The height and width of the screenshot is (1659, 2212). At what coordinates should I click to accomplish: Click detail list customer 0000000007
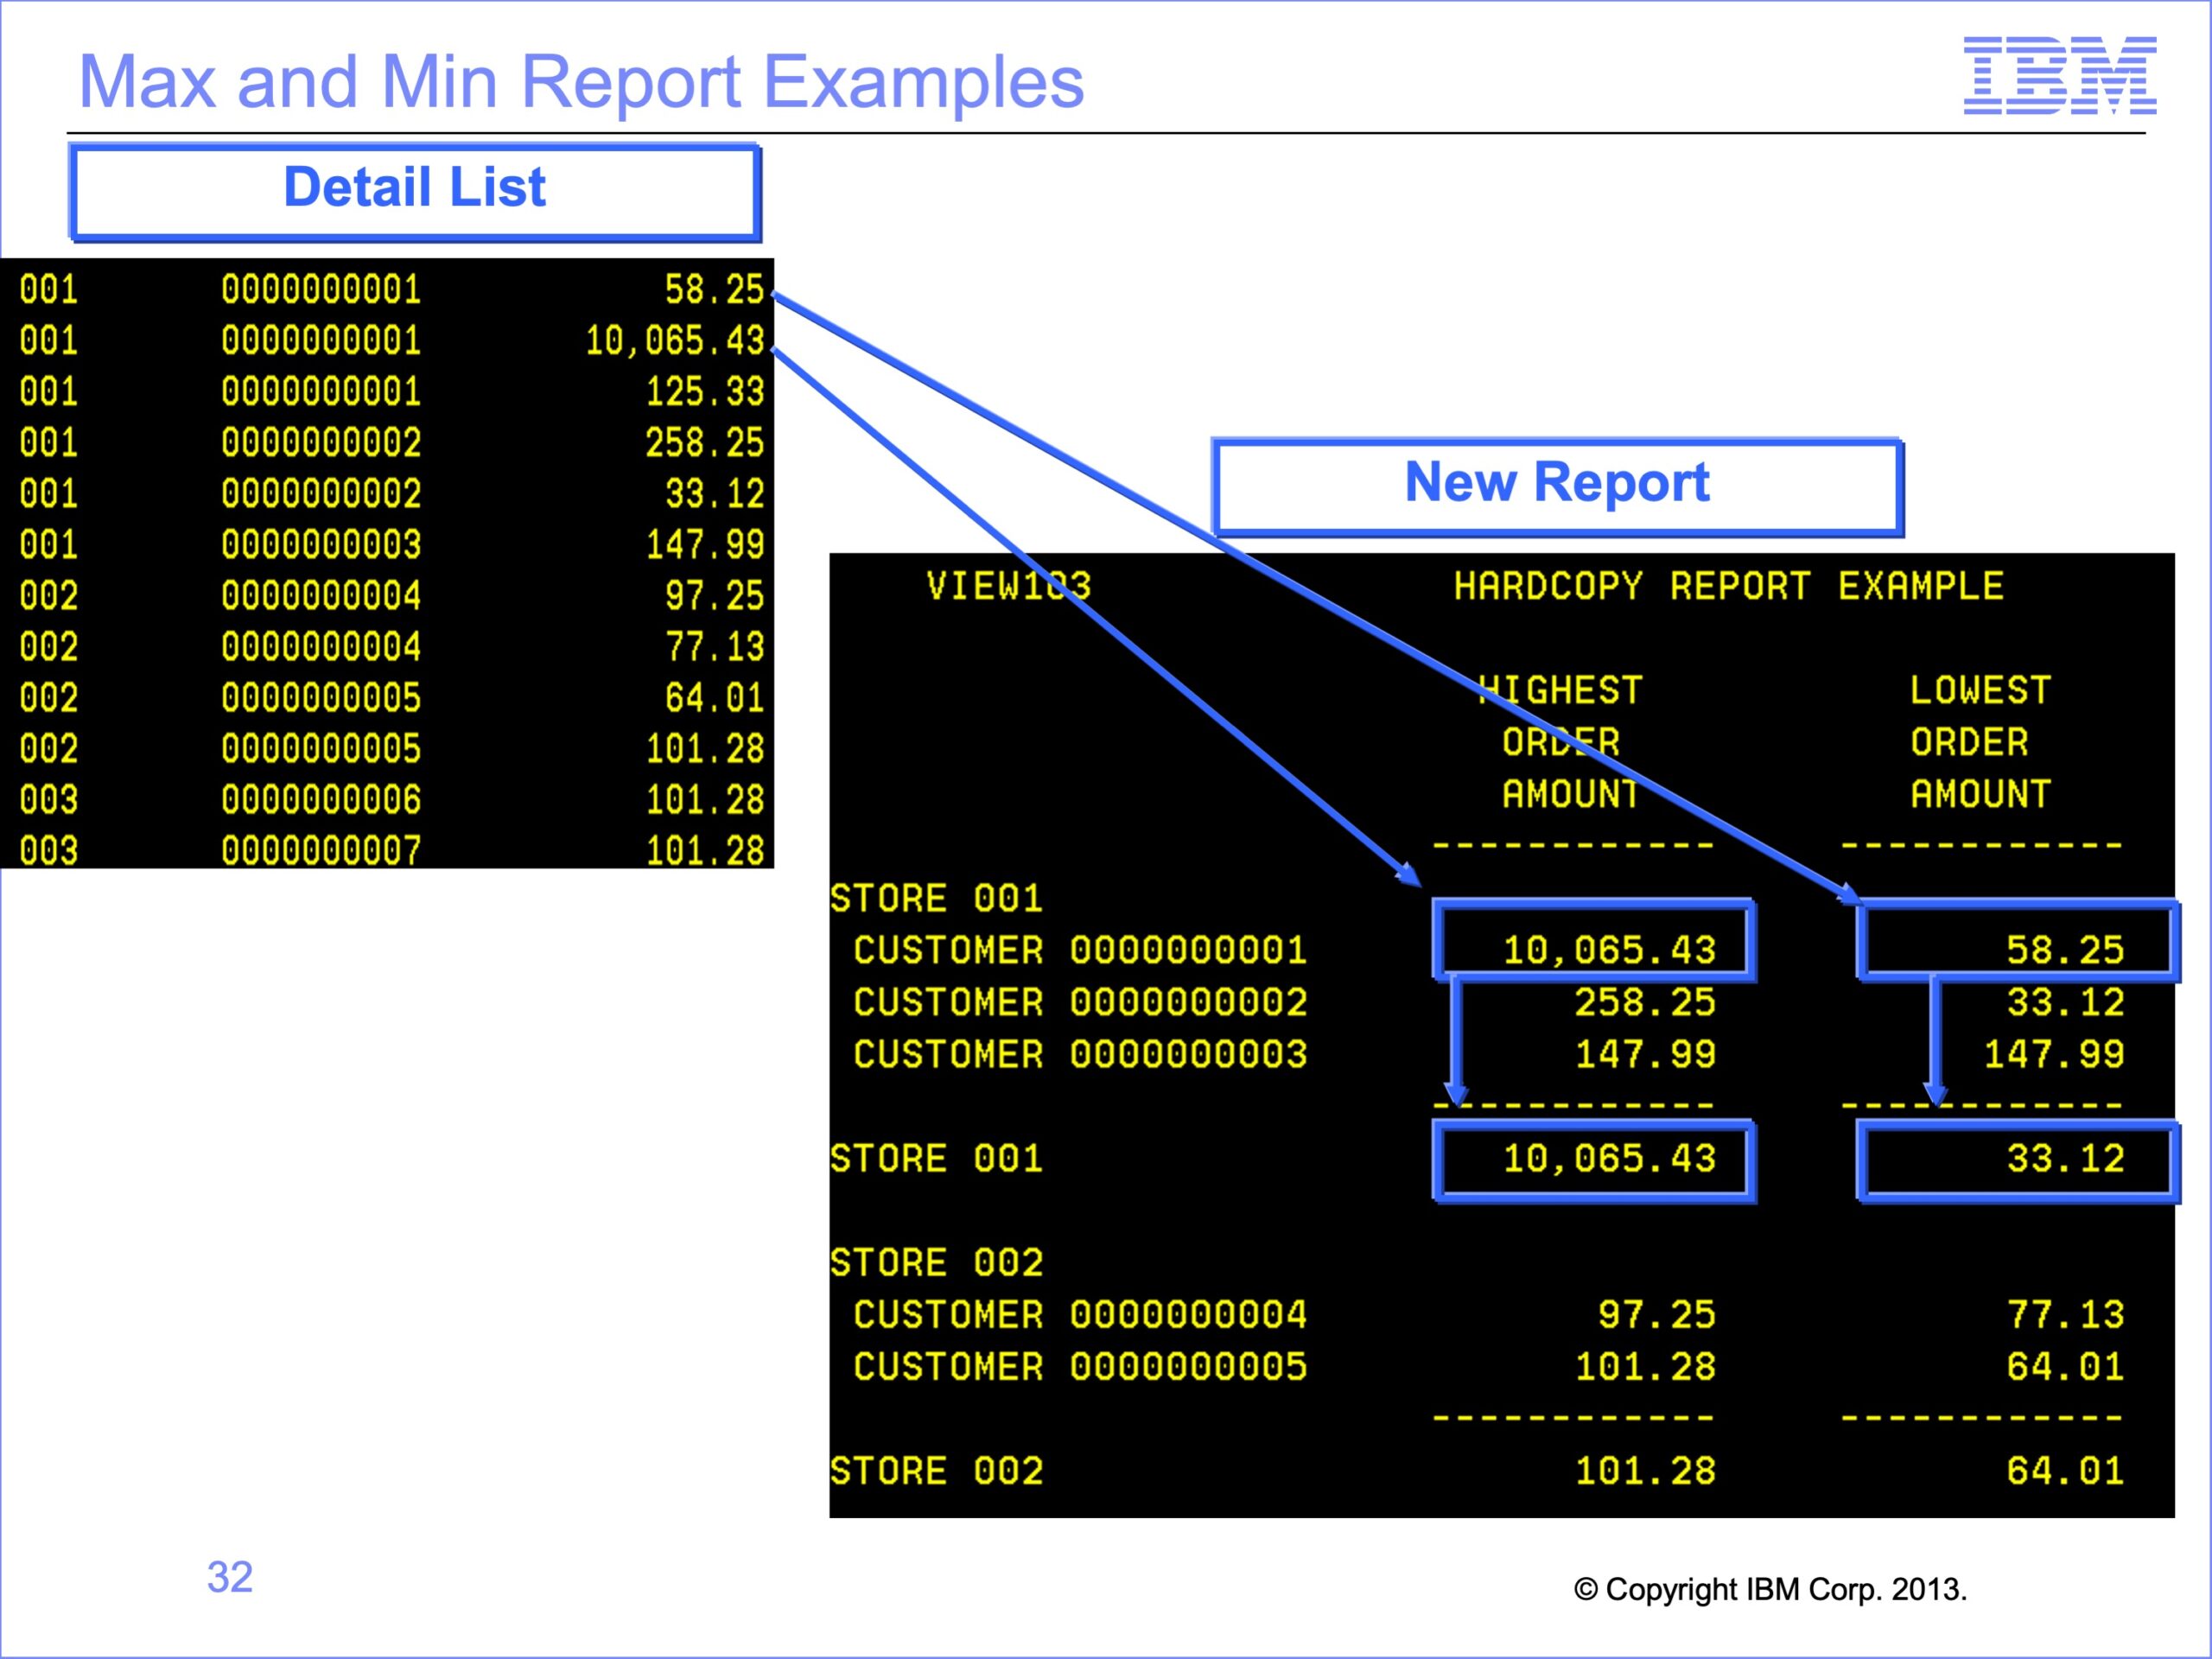point(321,851)
